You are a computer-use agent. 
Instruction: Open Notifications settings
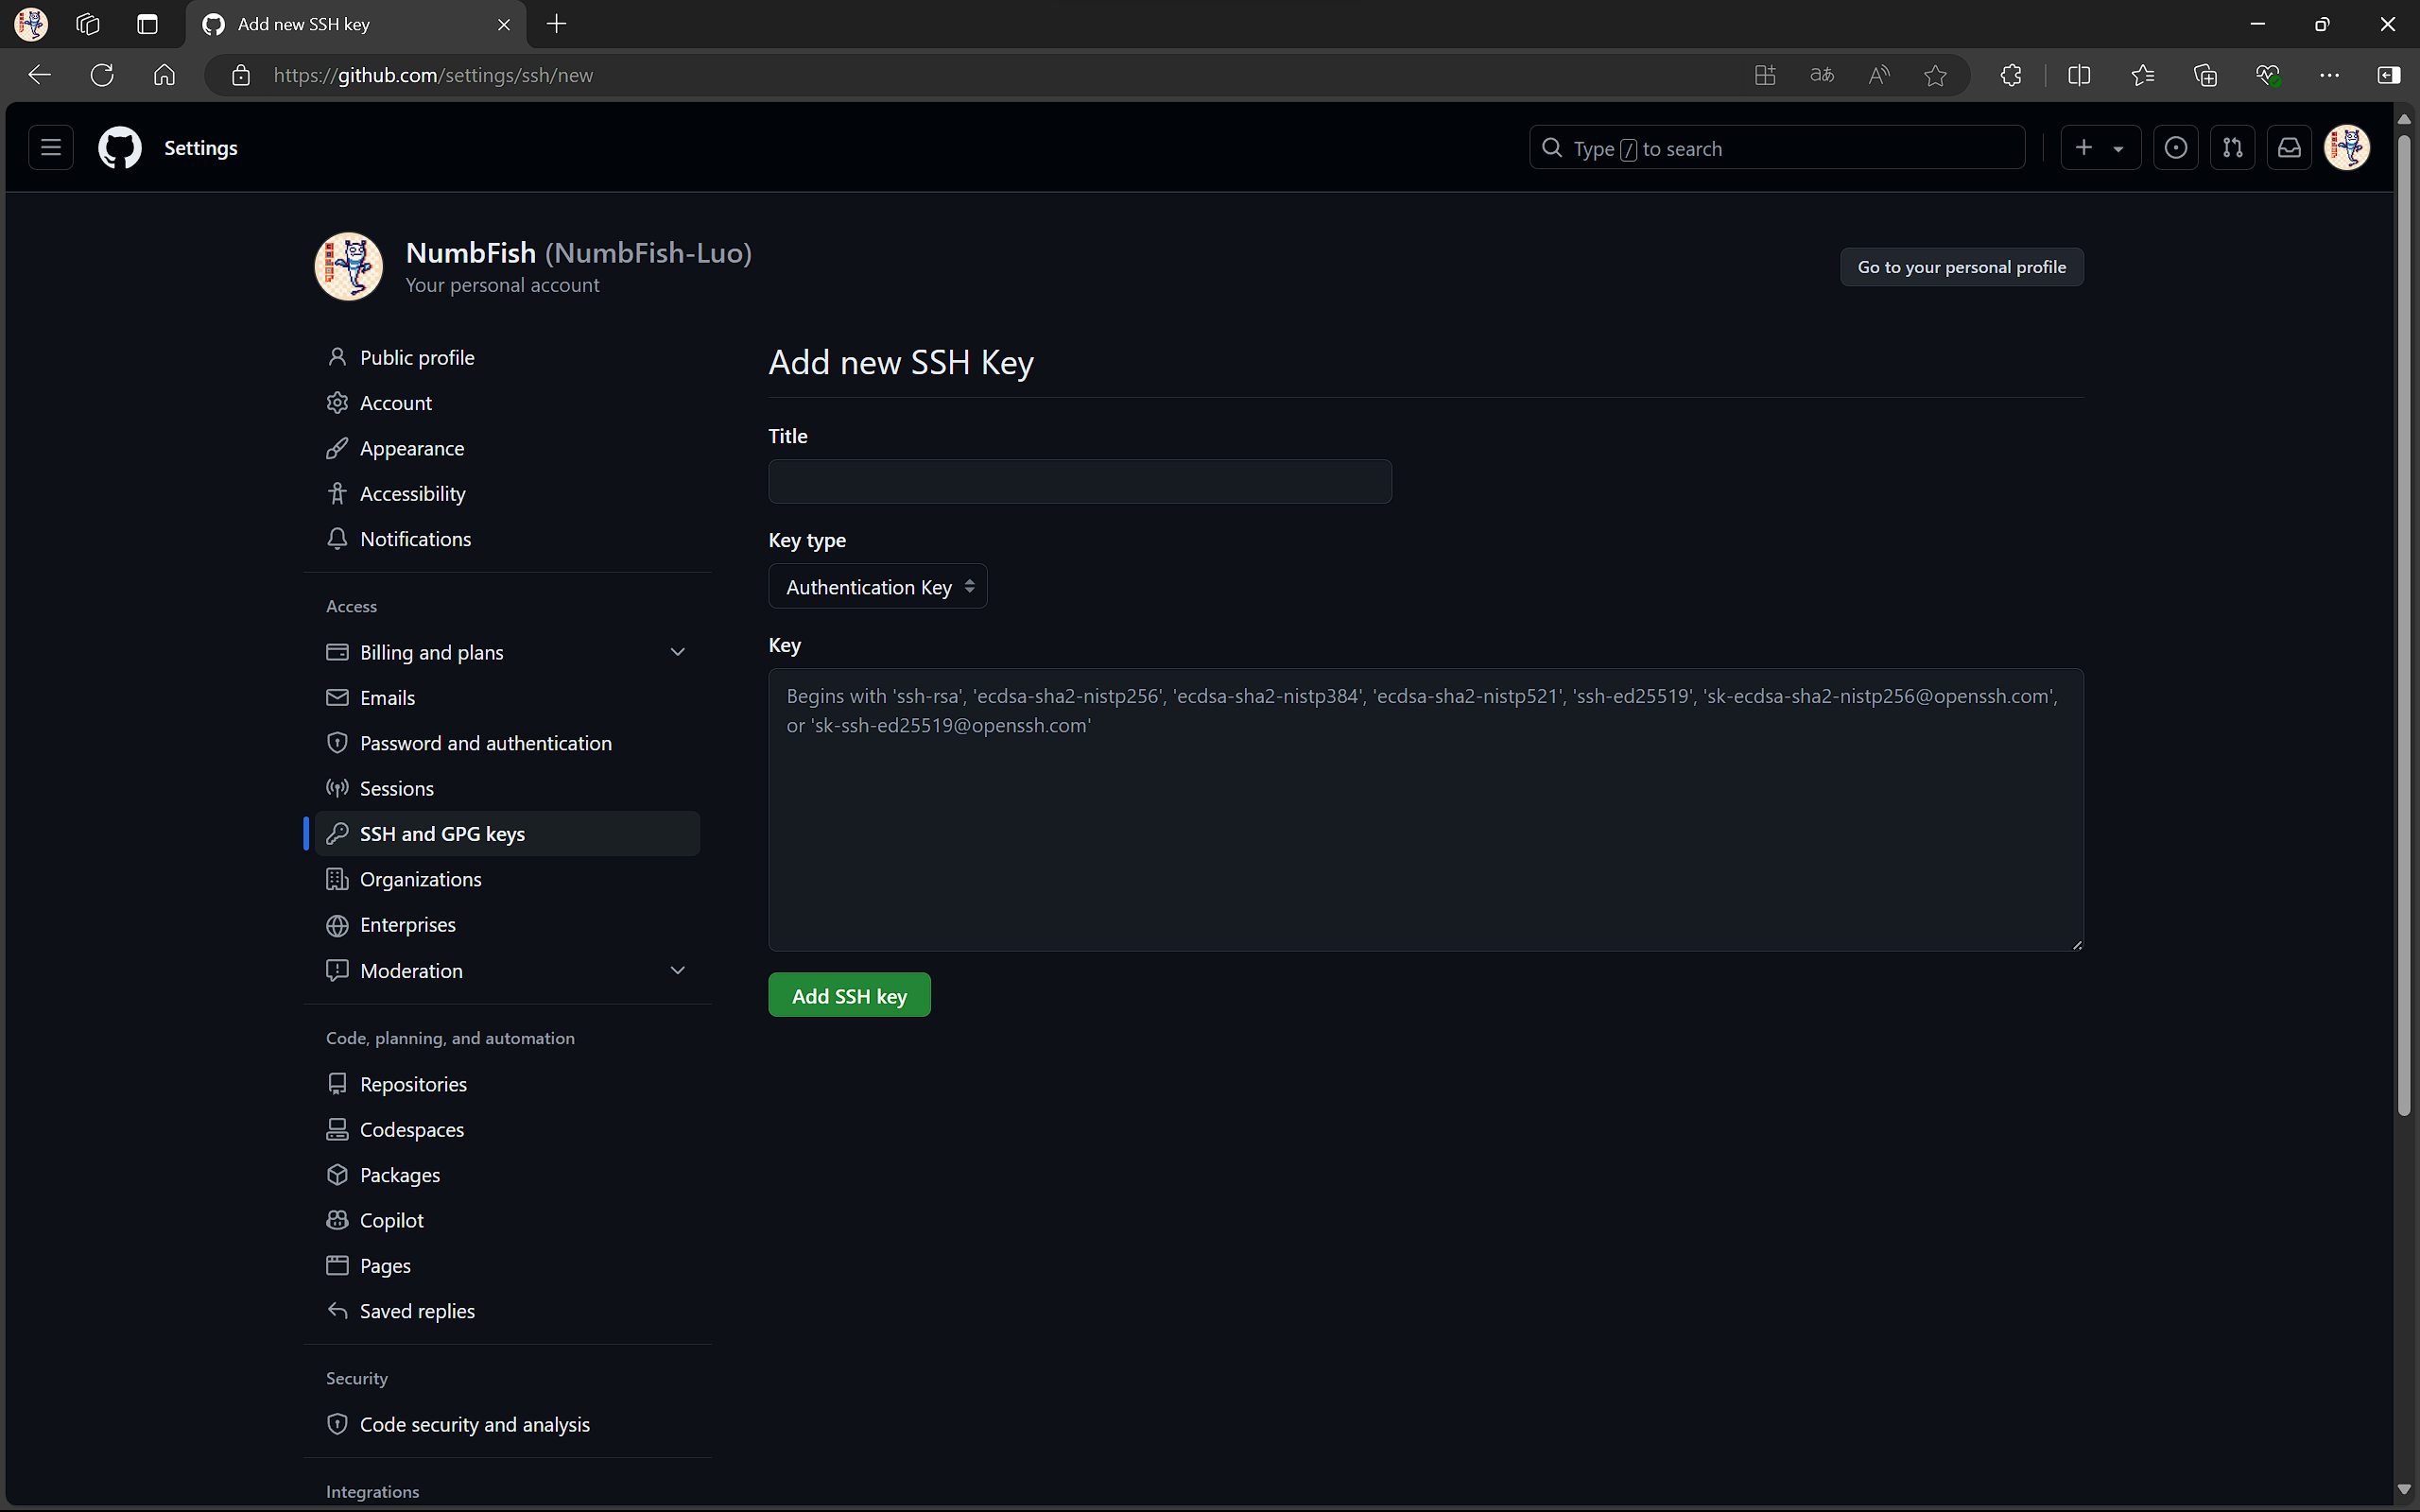507,539
